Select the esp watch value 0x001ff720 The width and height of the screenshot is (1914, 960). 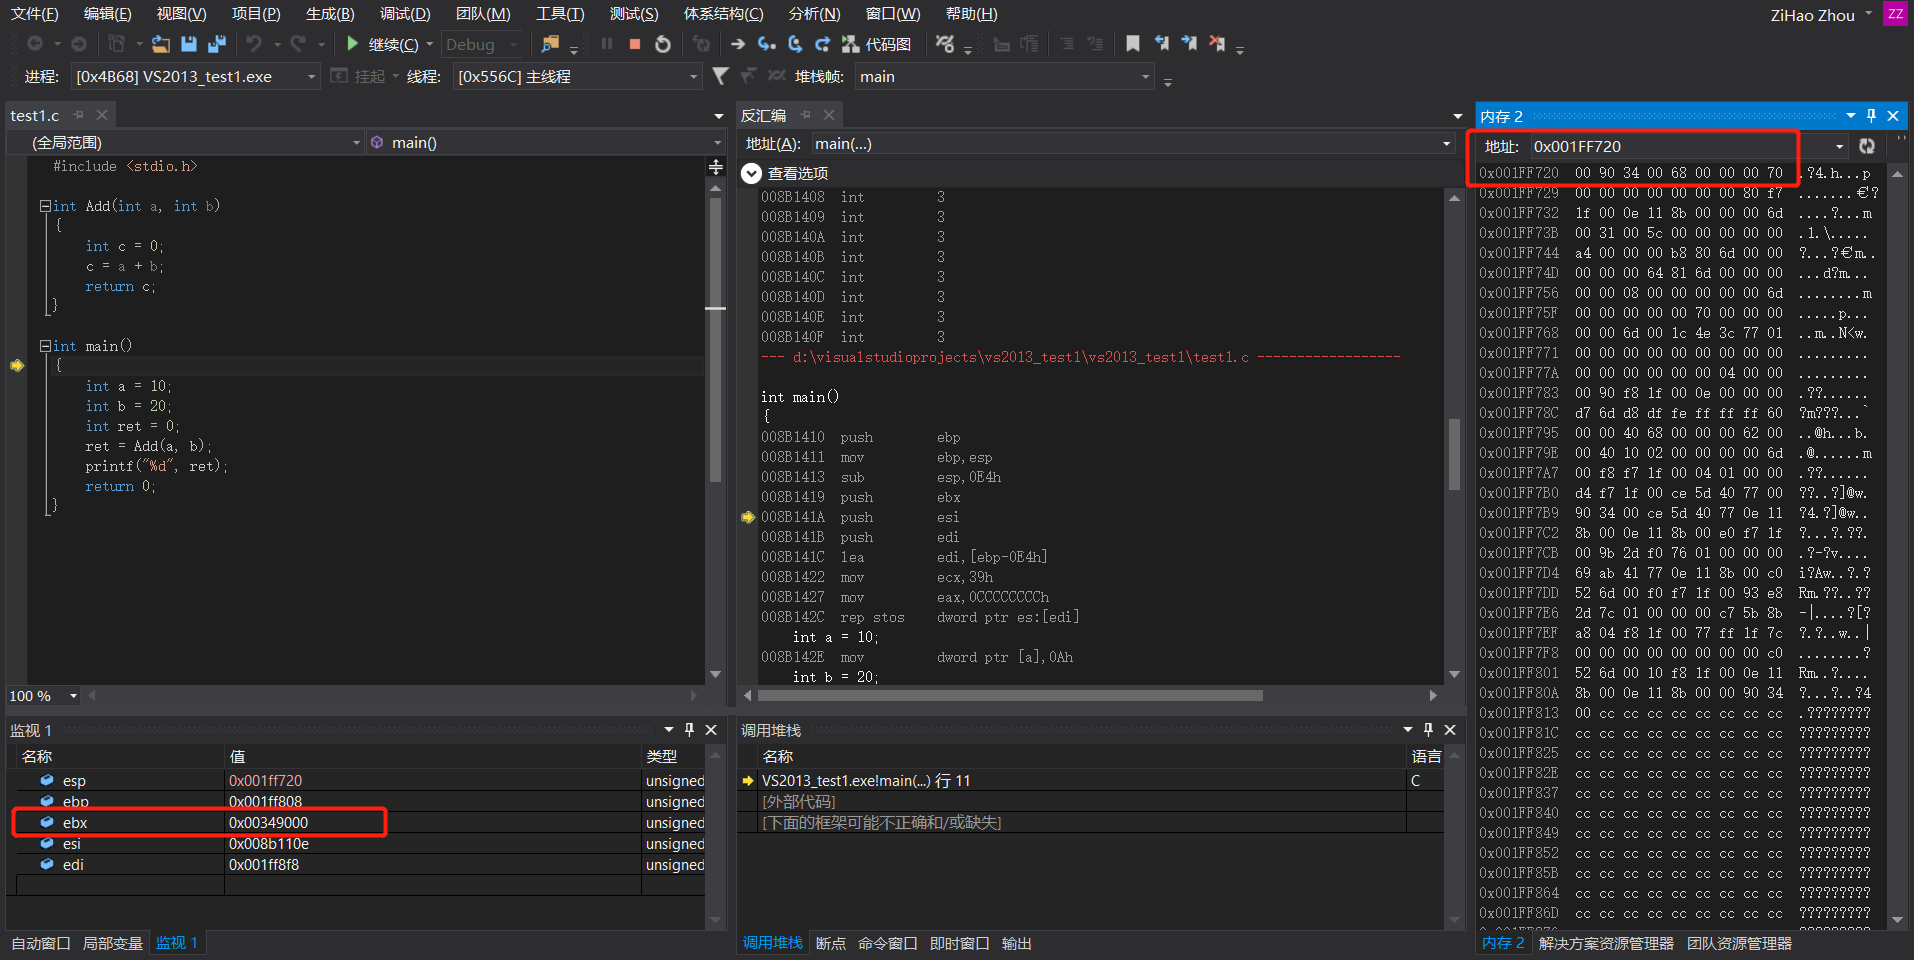coord(265,781)
